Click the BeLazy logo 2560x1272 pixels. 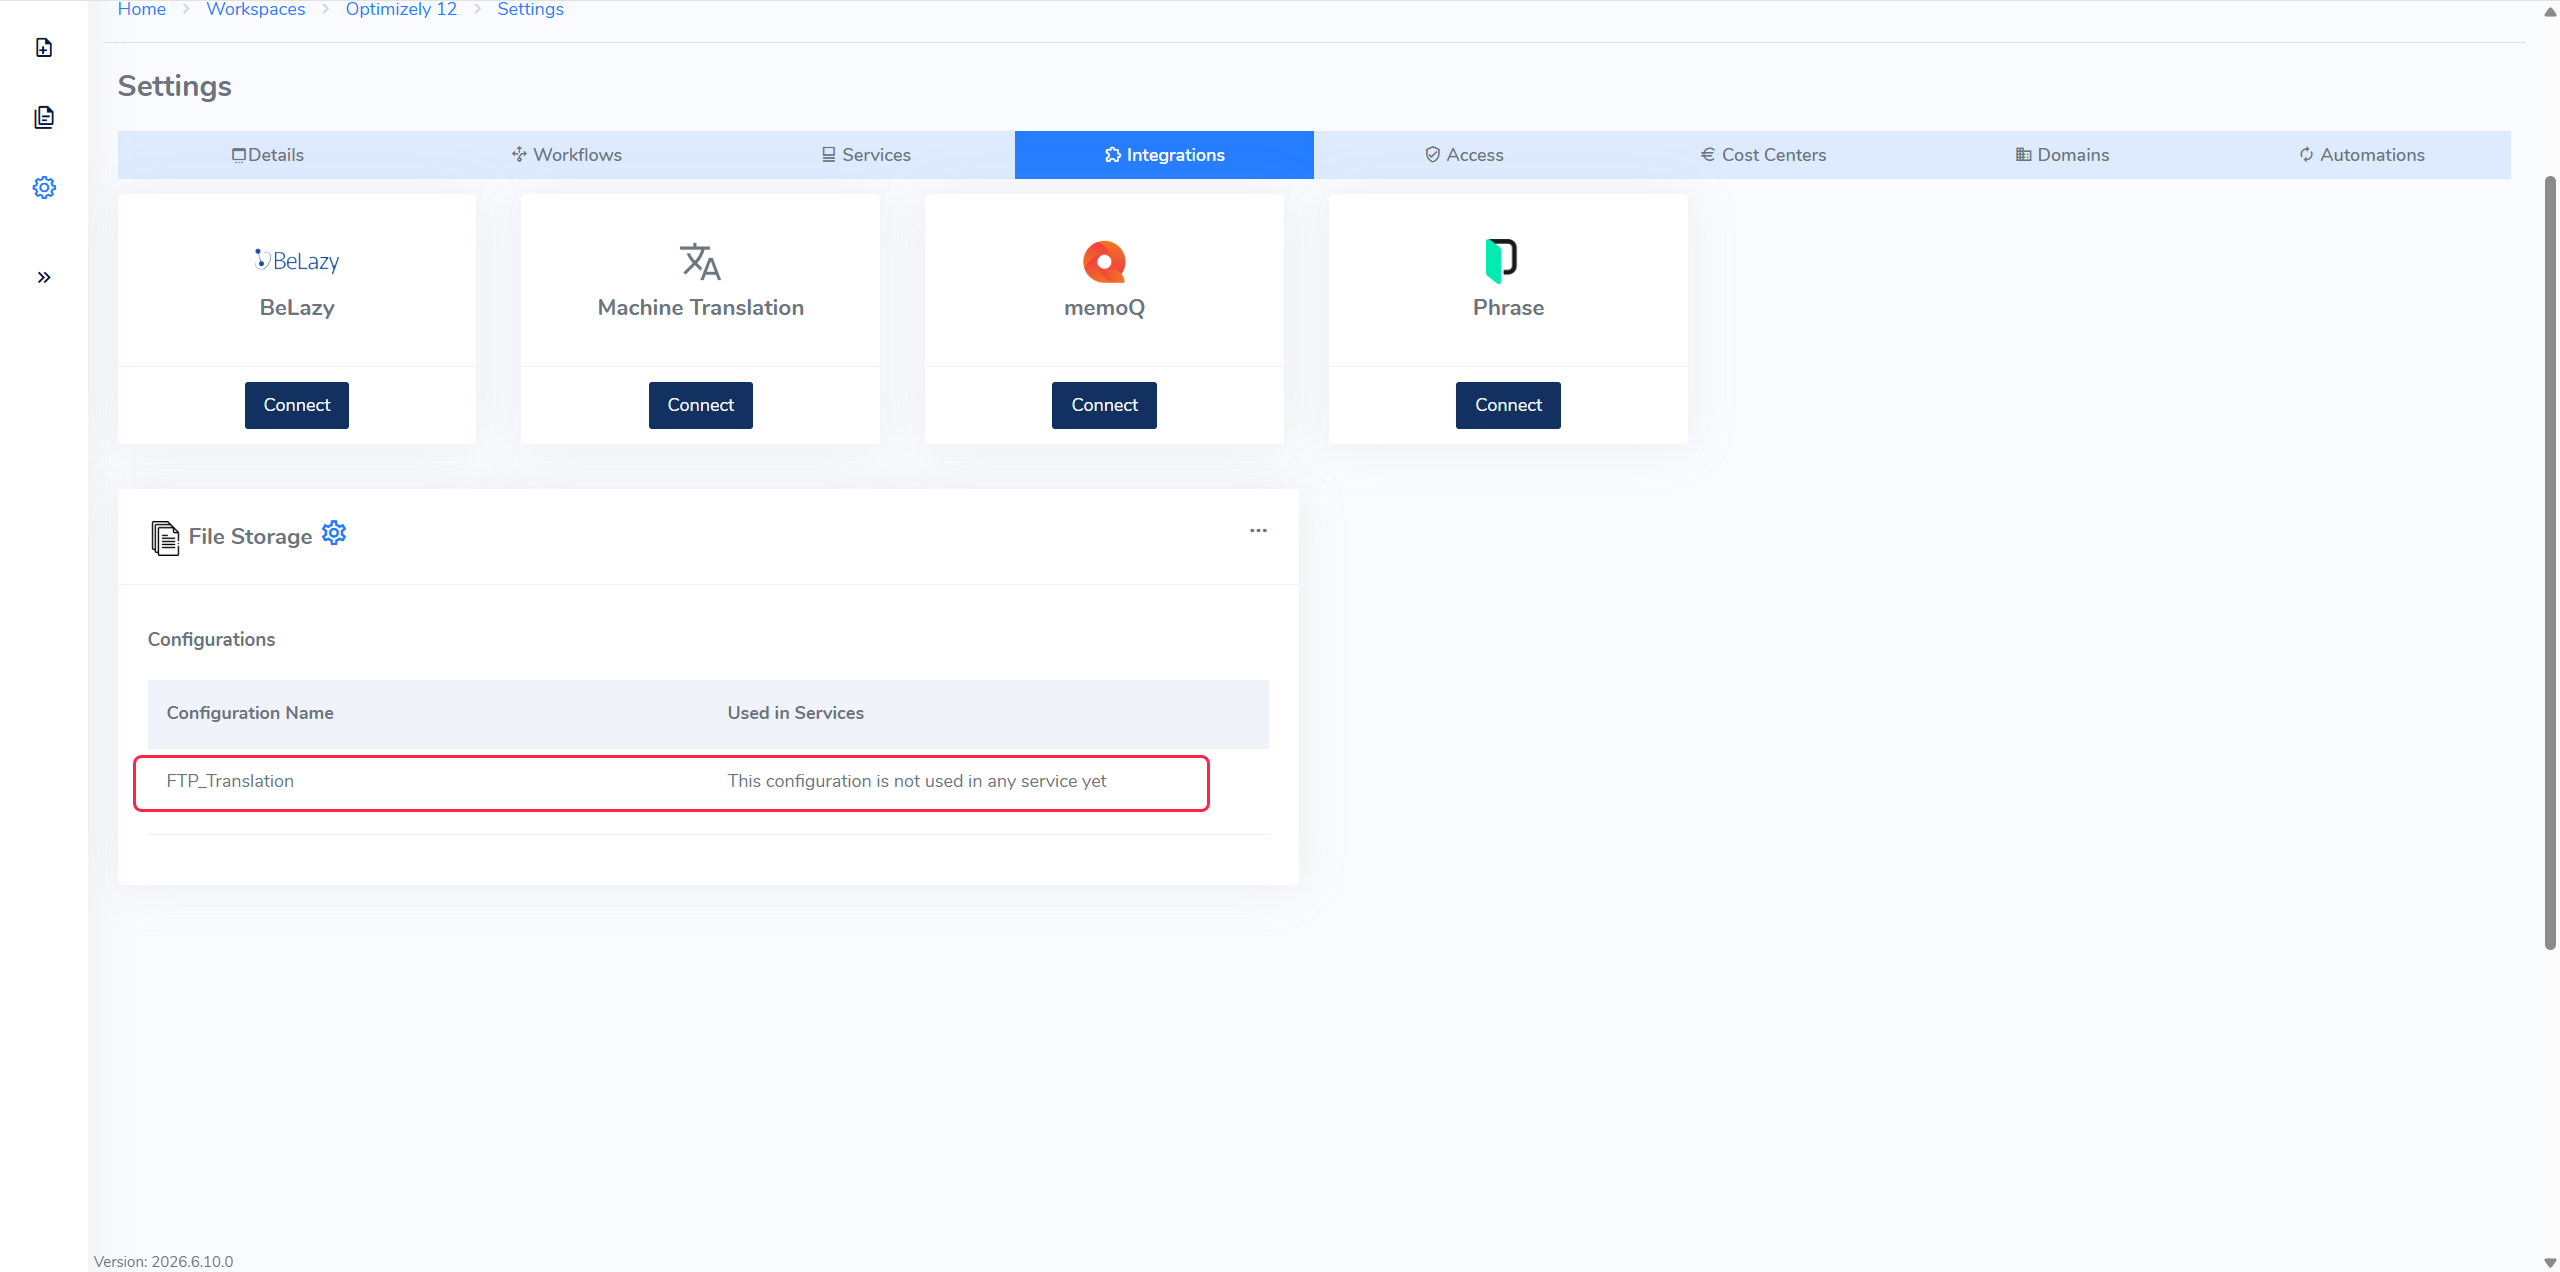[297, 260]
